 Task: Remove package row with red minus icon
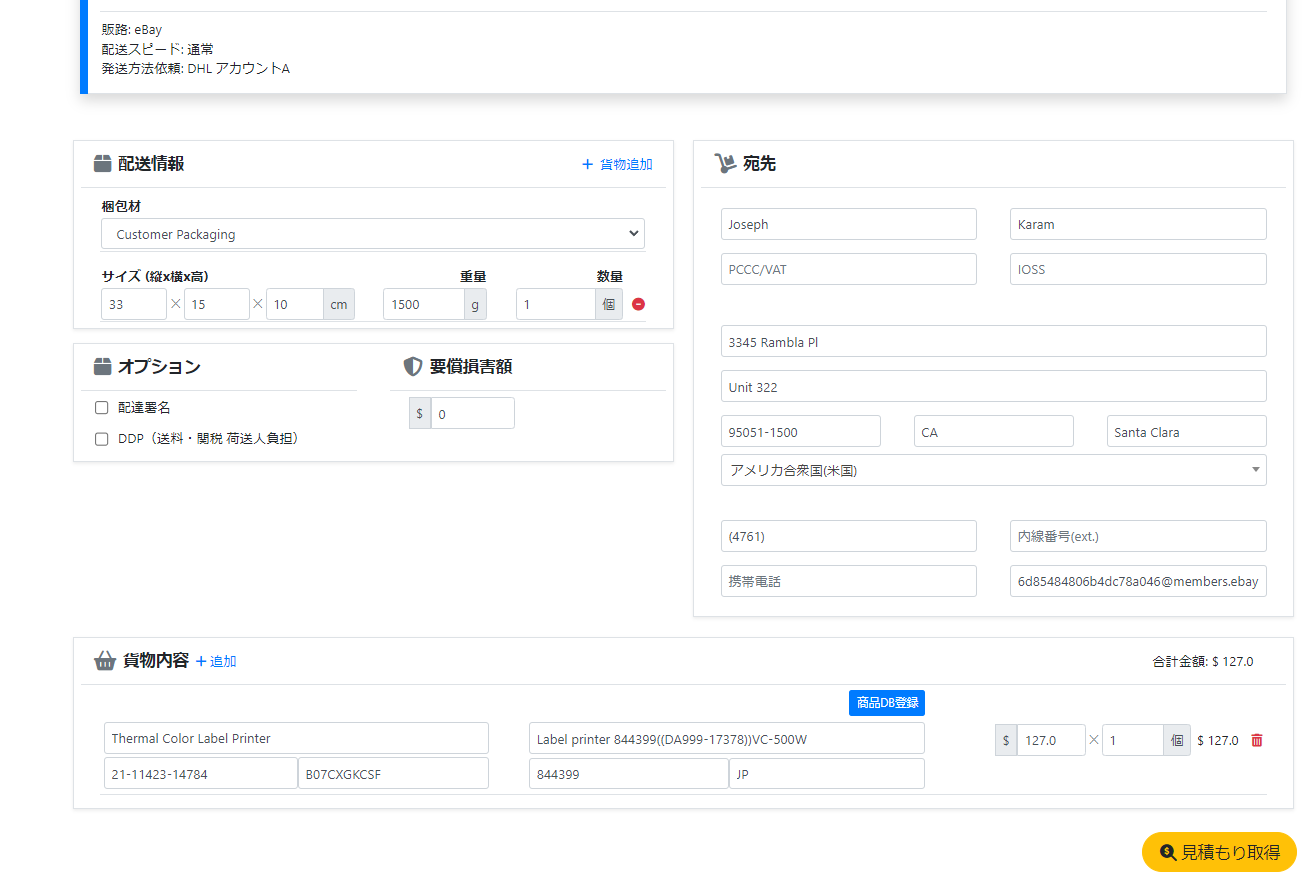[x=638, y=304]
